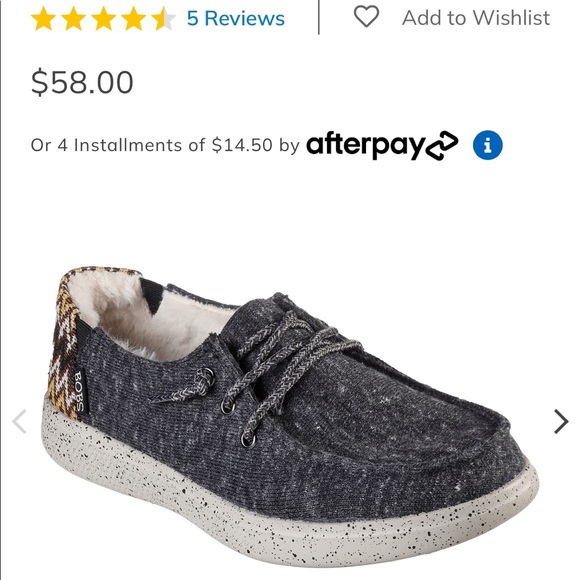Click the second yellow rating star
Viewport: 580px width, 580px height.
click(x=73, y=18)
